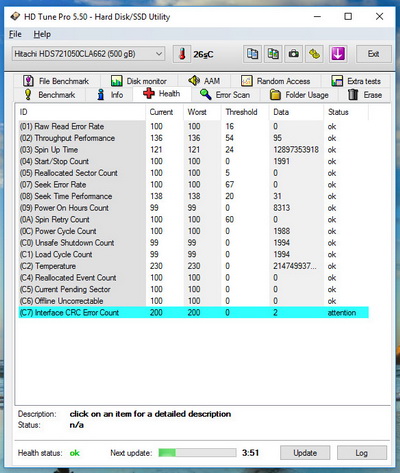
Task: Select the highlighted (C7) Interface CRC Error Count row
Action: [x=193, y=313]
